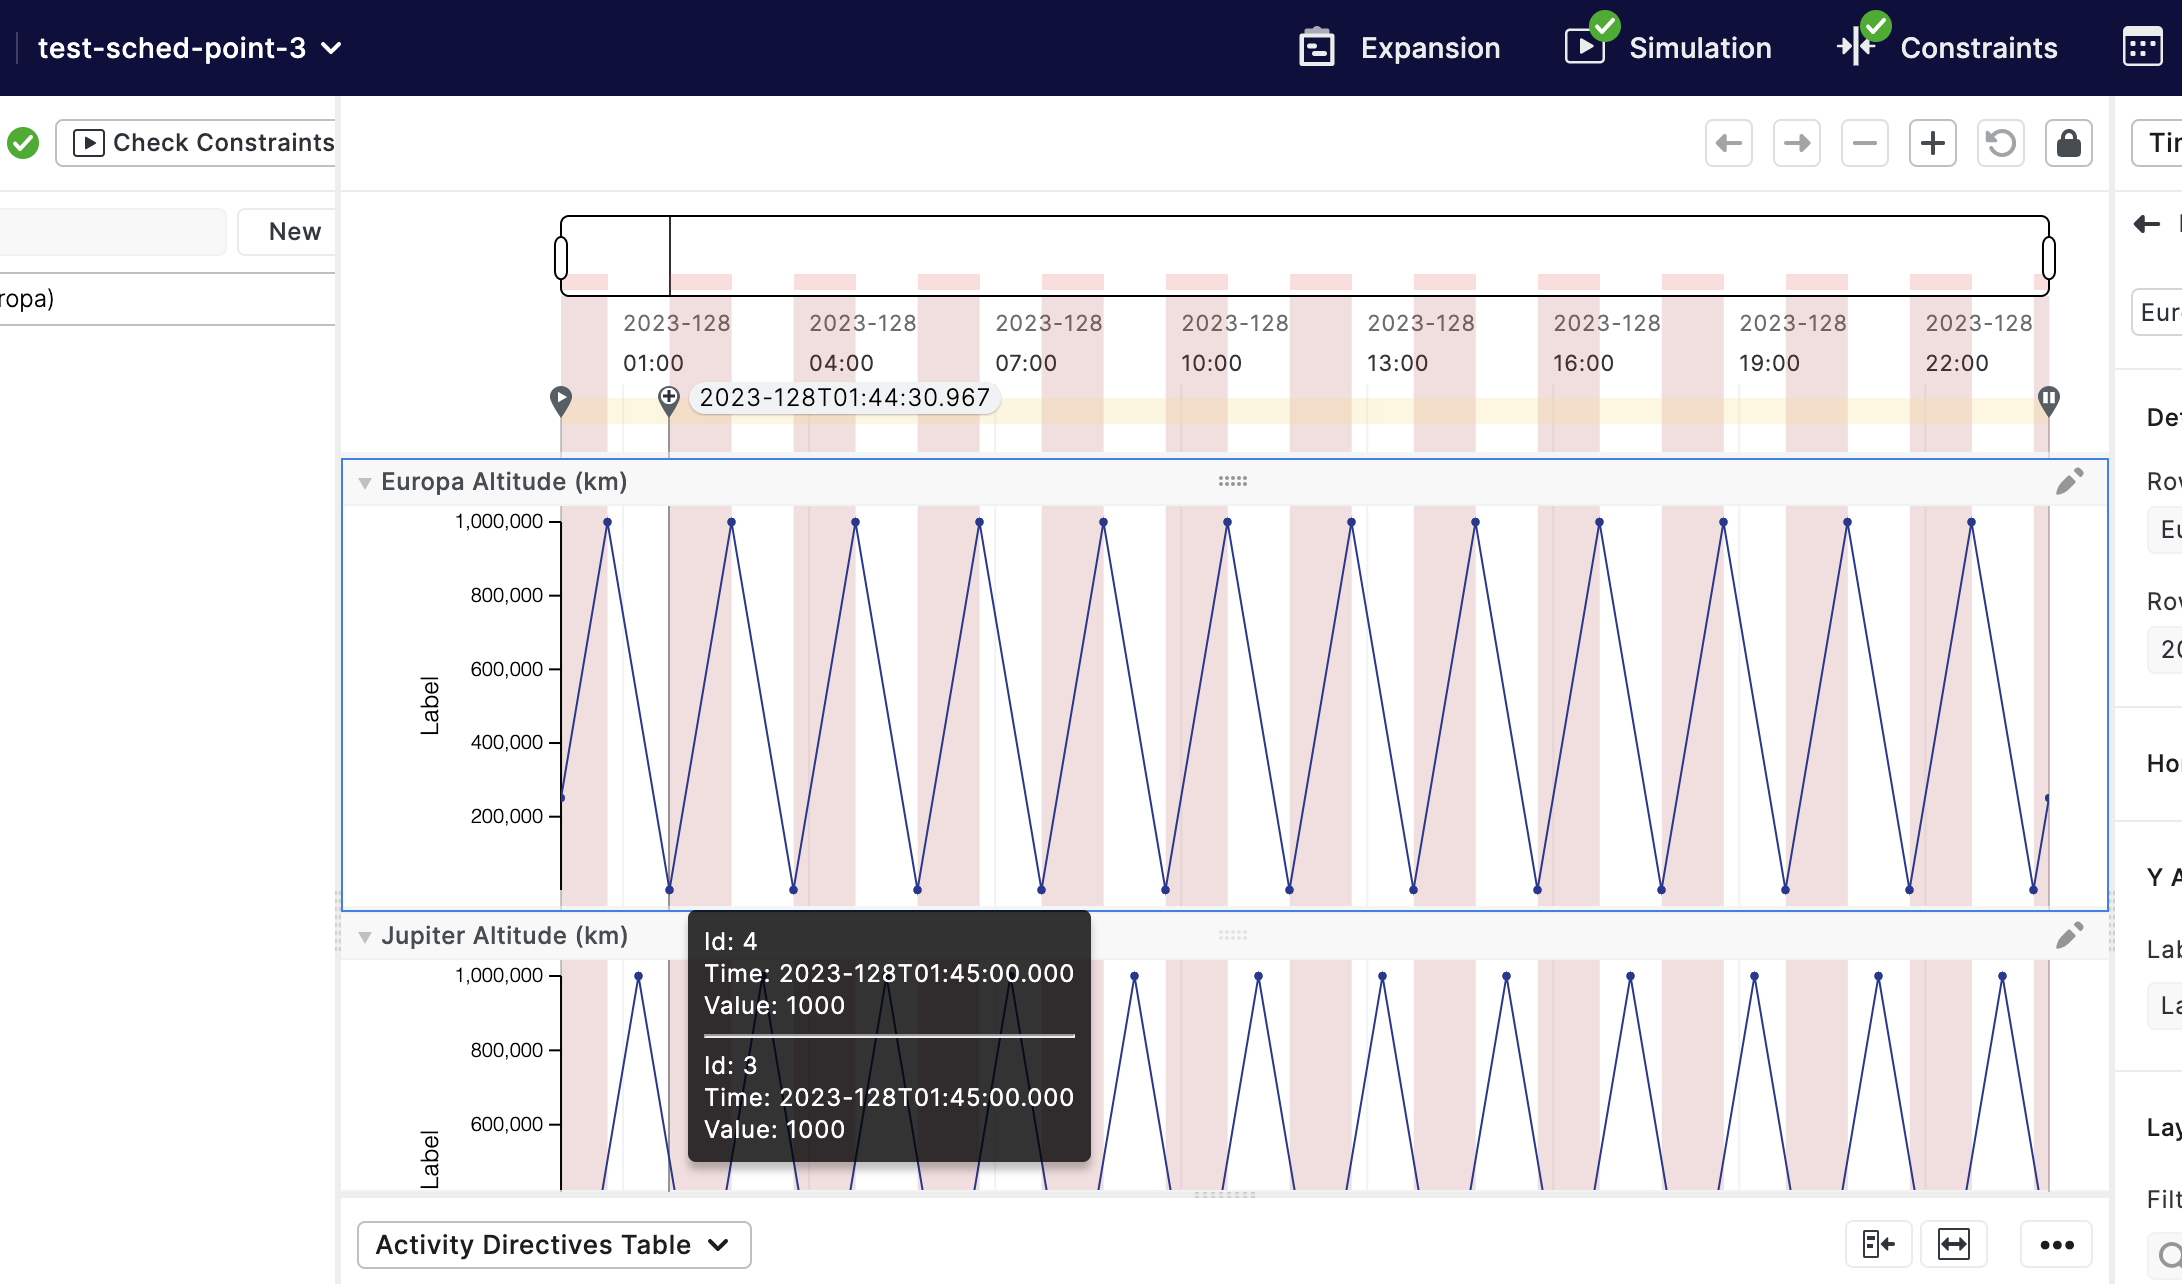The height and width of the screenshot is (1284, 2182).
Task: Zoom out on the timeline
Action: (x=1865, y=143)
